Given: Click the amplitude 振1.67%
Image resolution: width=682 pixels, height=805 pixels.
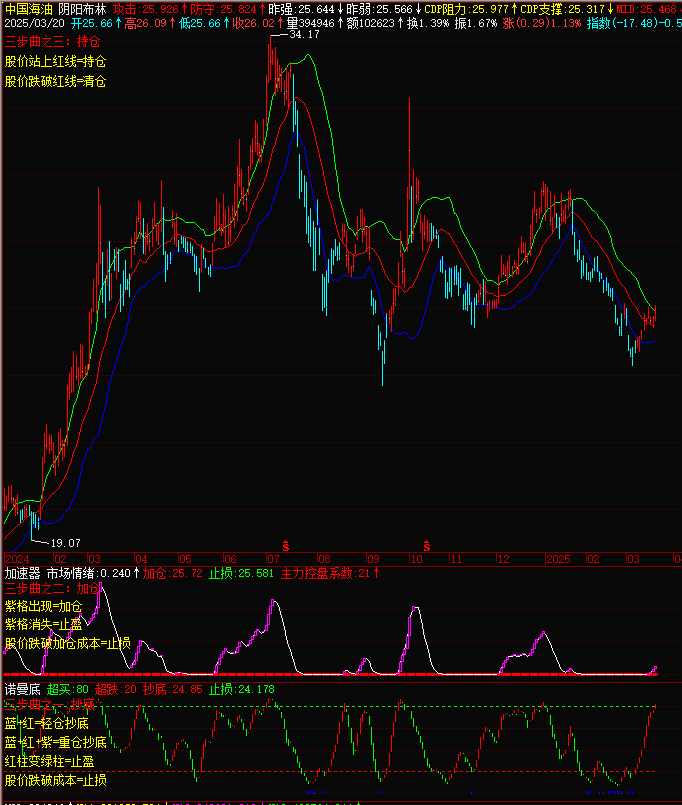Looking at the screenshot, I should 476,23.
